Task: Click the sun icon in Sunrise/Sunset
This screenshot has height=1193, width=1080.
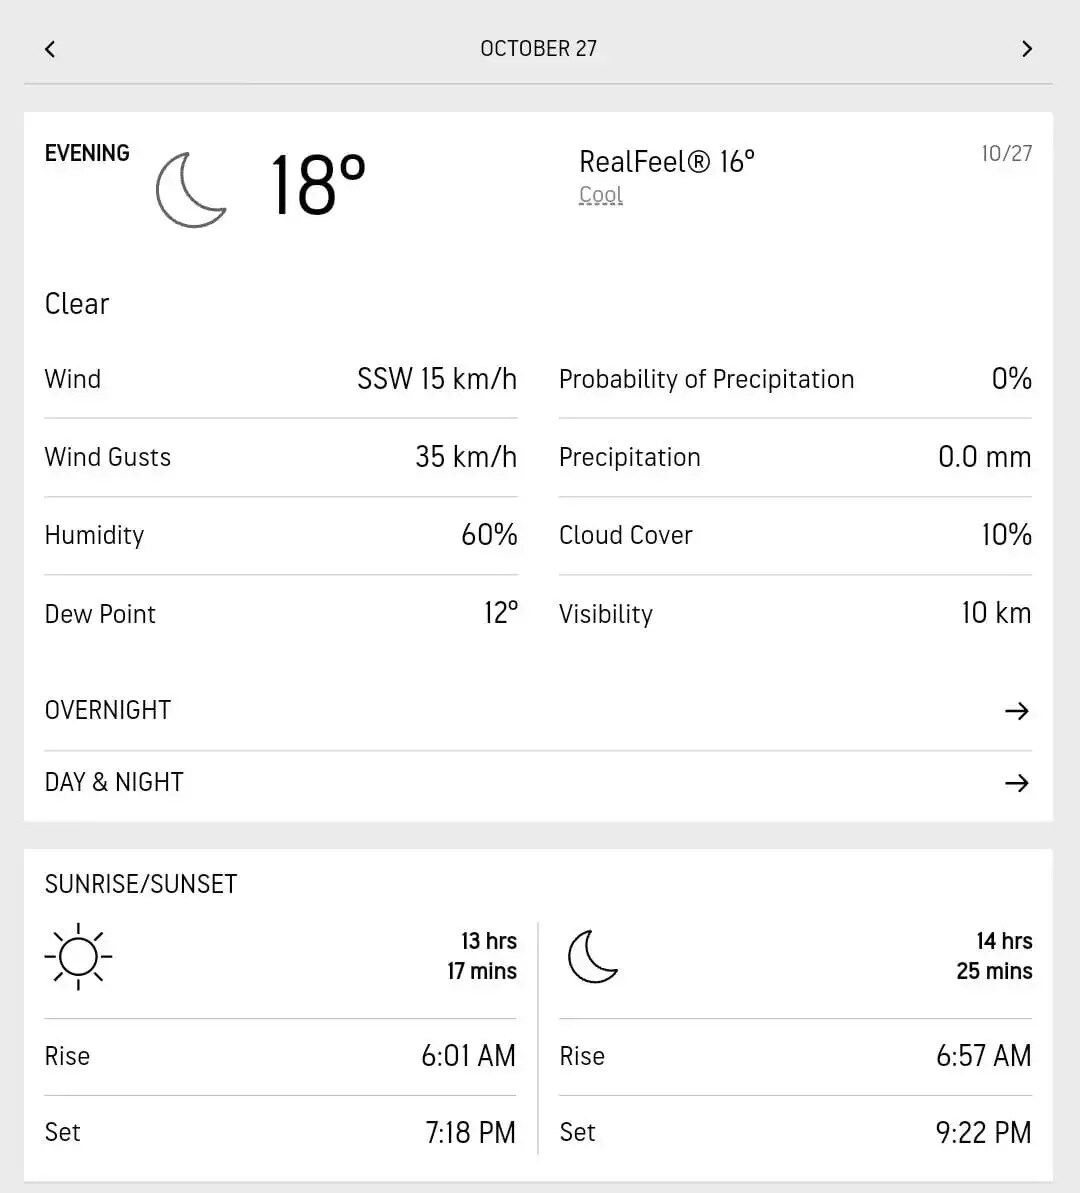Action: pyautogui.click(x=78, y=957)
